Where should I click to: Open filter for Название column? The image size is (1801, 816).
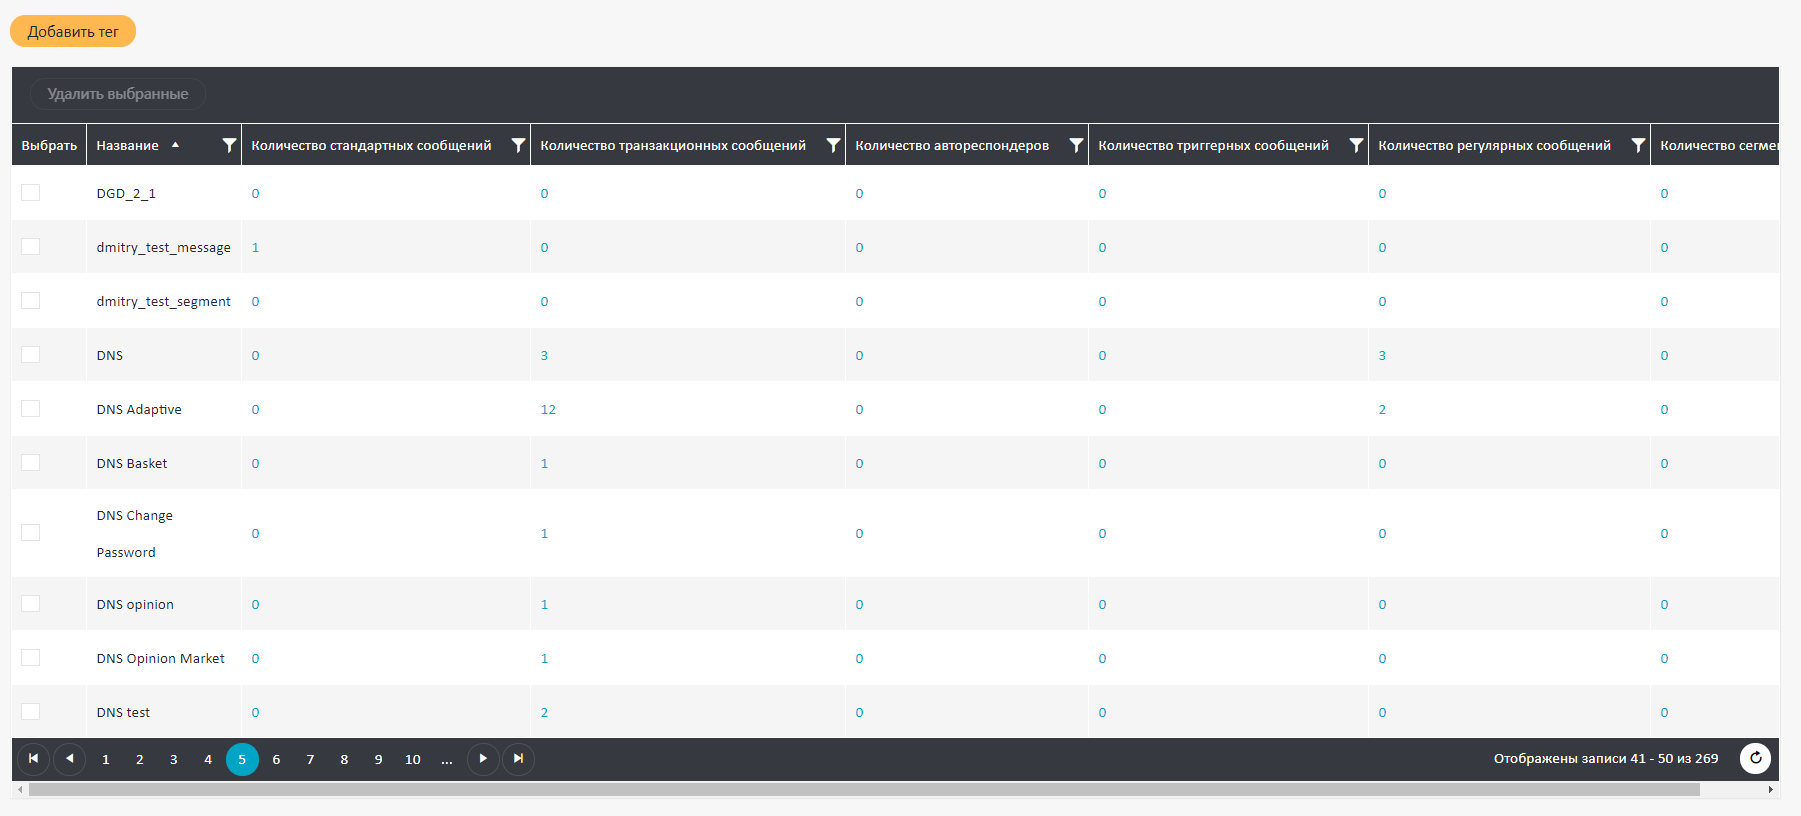[229, 146]
